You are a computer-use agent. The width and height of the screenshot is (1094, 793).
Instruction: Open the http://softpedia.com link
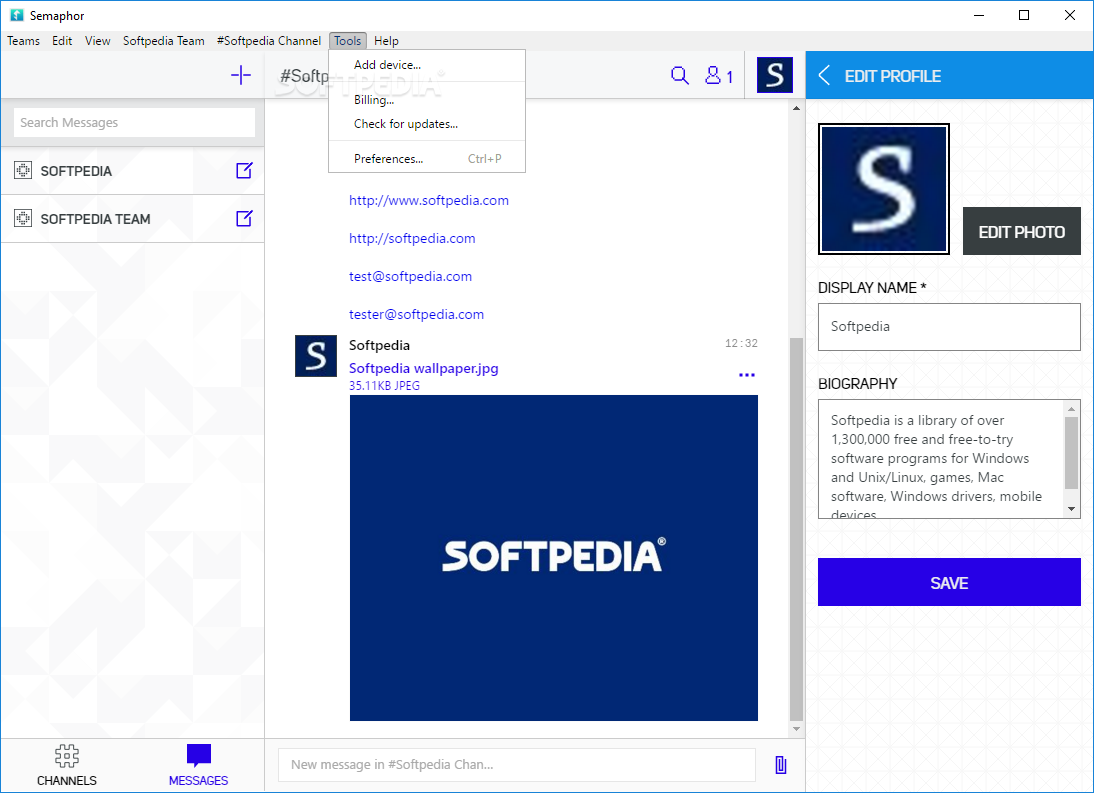click(412, 239)
